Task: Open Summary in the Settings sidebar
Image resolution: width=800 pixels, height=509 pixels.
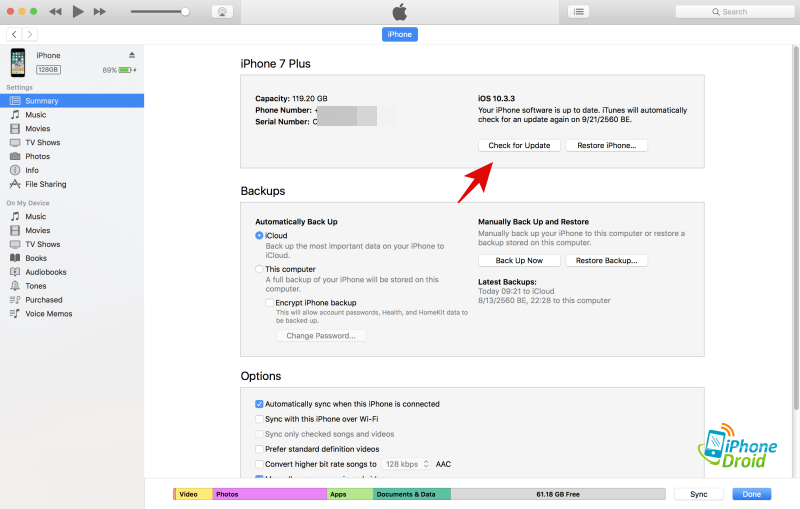Action: click(x=72, y=101)
